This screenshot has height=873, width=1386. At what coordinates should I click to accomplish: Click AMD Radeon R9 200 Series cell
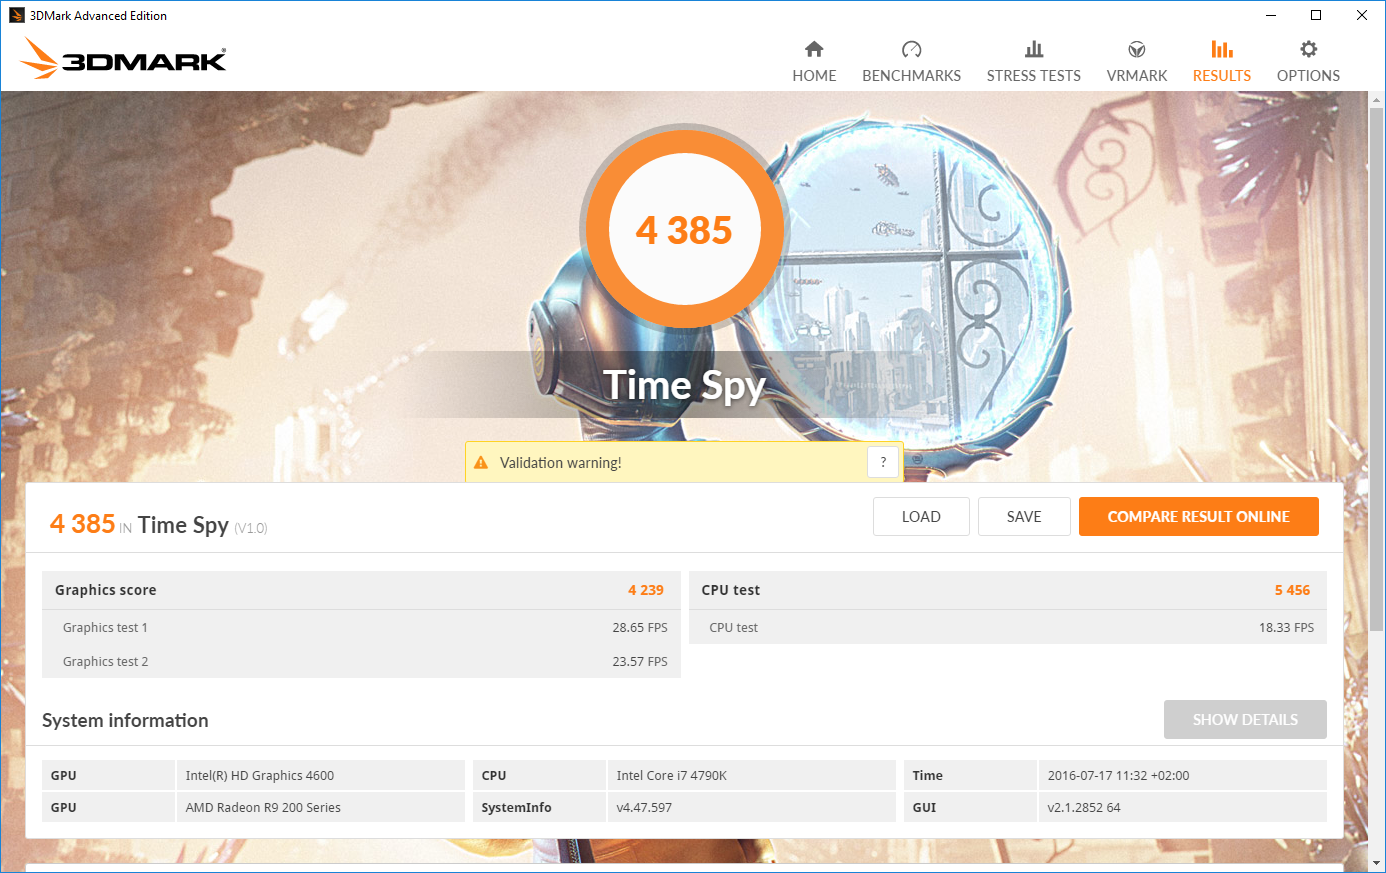click(320, 807)
